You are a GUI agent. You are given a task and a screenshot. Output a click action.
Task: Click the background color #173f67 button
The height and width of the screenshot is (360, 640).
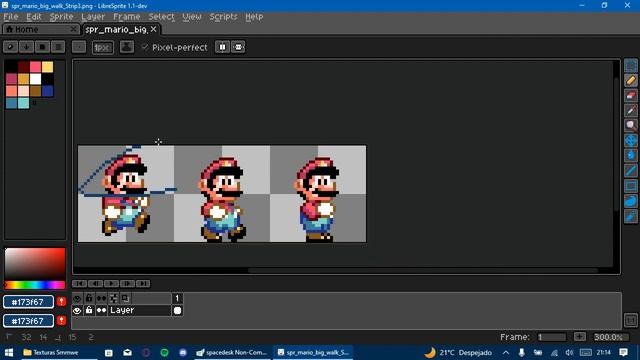(29, 321)
